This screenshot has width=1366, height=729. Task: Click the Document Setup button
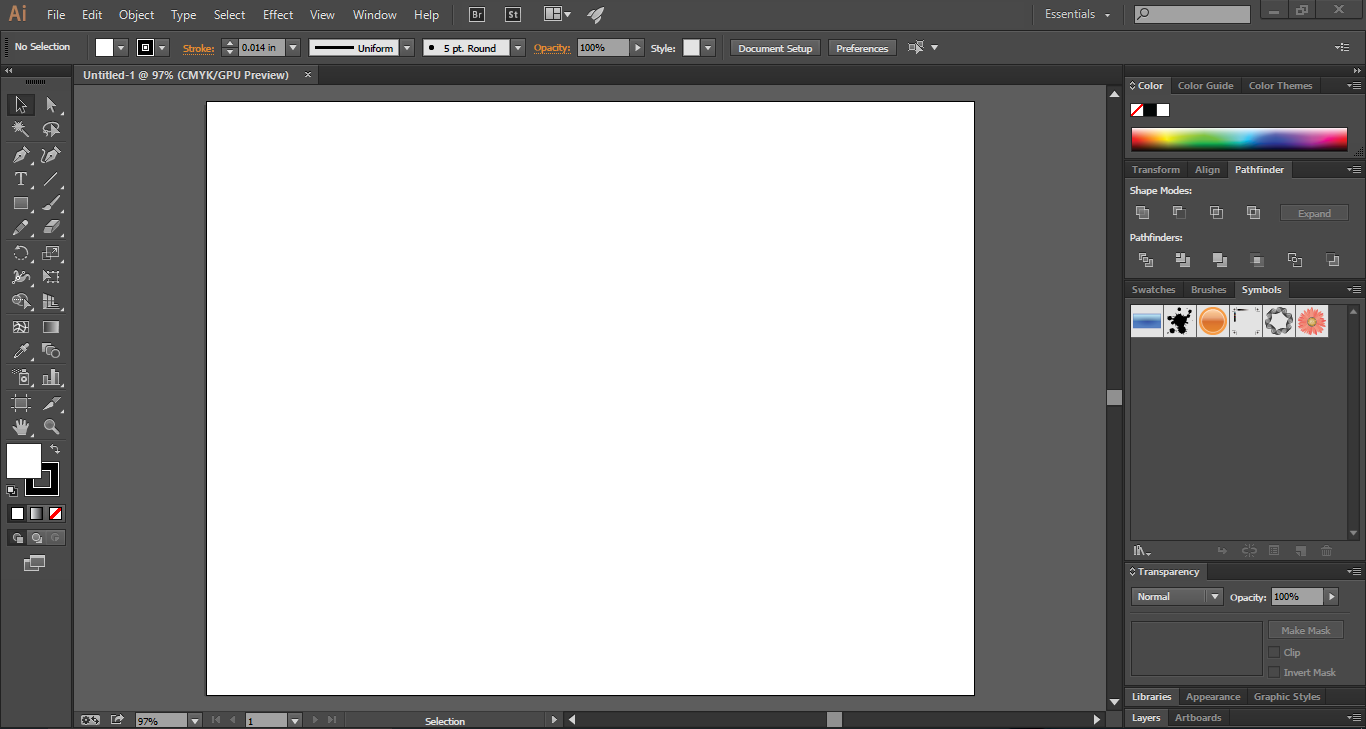pyautogui.click(x=775, y=48)
